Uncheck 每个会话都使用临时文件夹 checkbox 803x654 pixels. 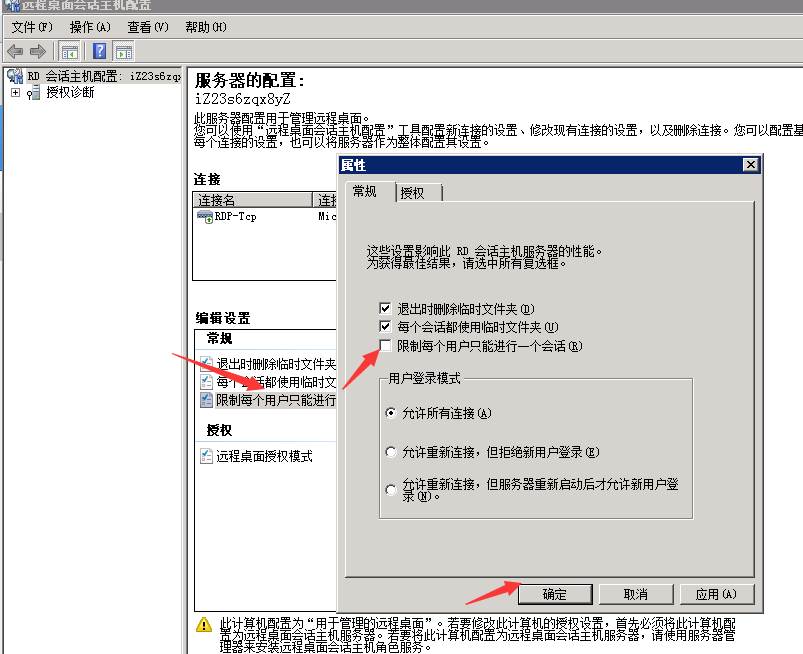coord(385,327)
